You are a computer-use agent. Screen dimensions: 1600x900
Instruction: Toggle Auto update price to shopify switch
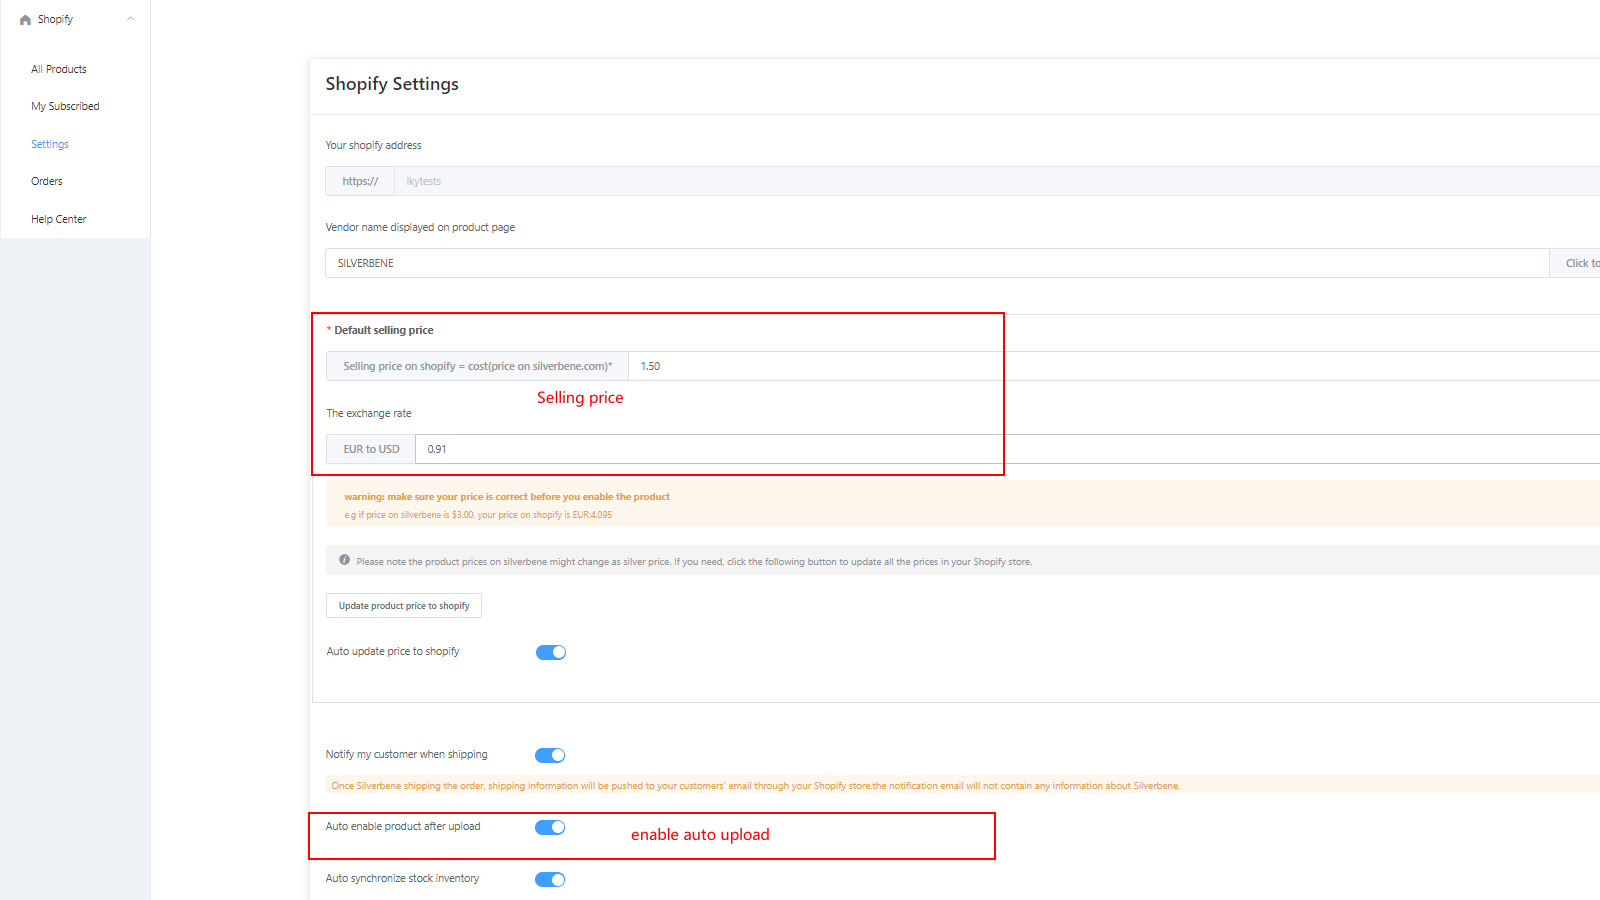click(551, 652)
